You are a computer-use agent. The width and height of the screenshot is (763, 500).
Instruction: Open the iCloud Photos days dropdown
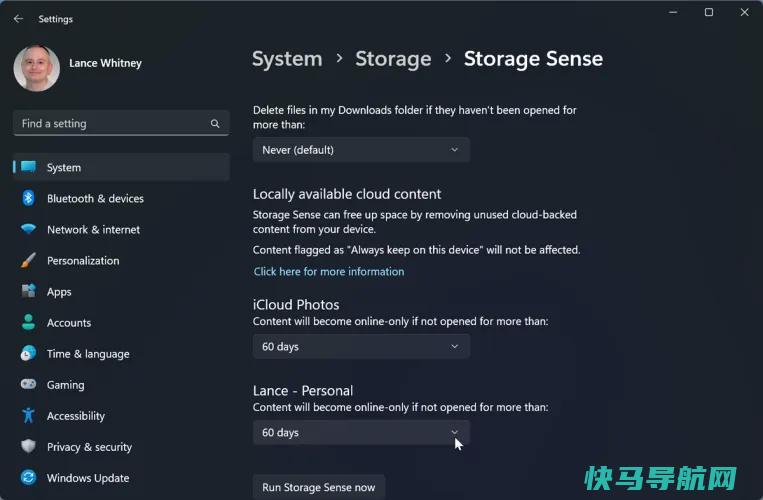(x=361, y=346)
